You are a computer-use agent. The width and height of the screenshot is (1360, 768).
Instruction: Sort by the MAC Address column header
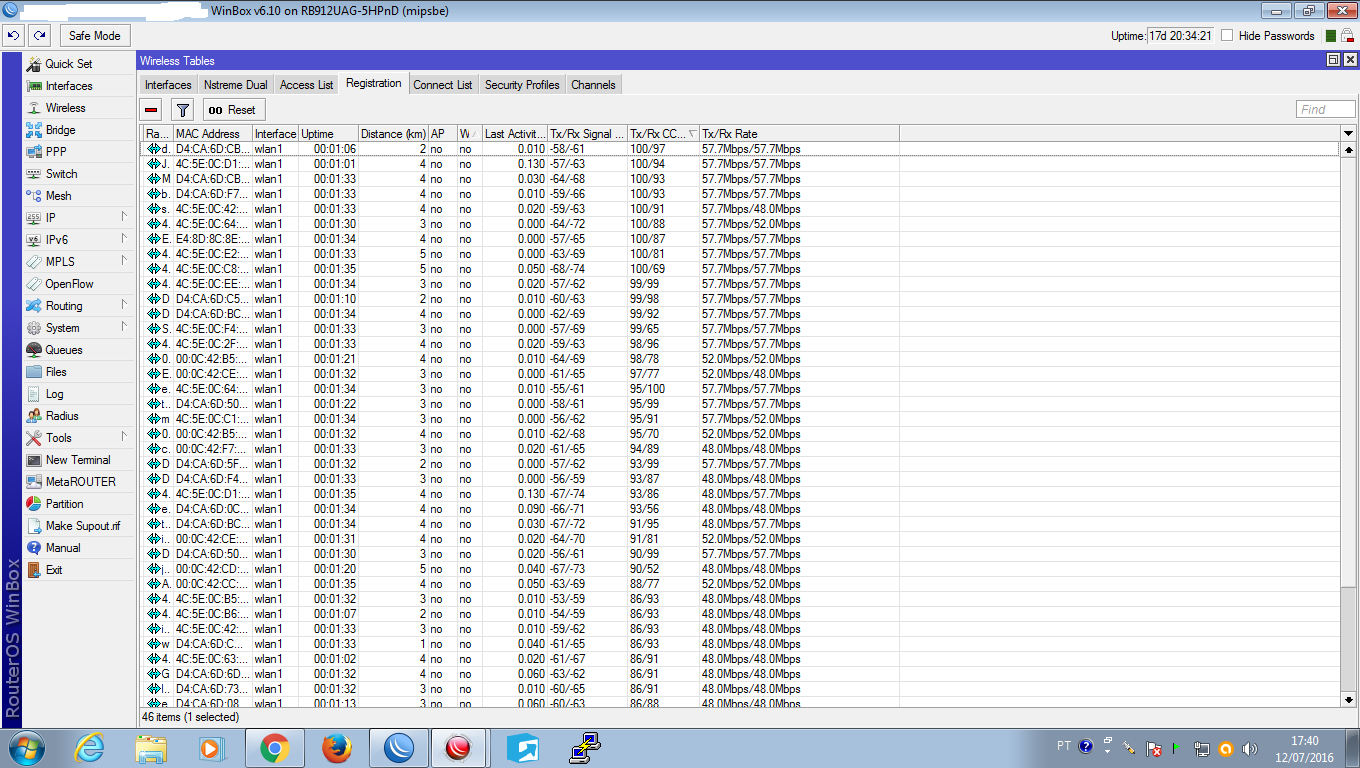[212, 134]
